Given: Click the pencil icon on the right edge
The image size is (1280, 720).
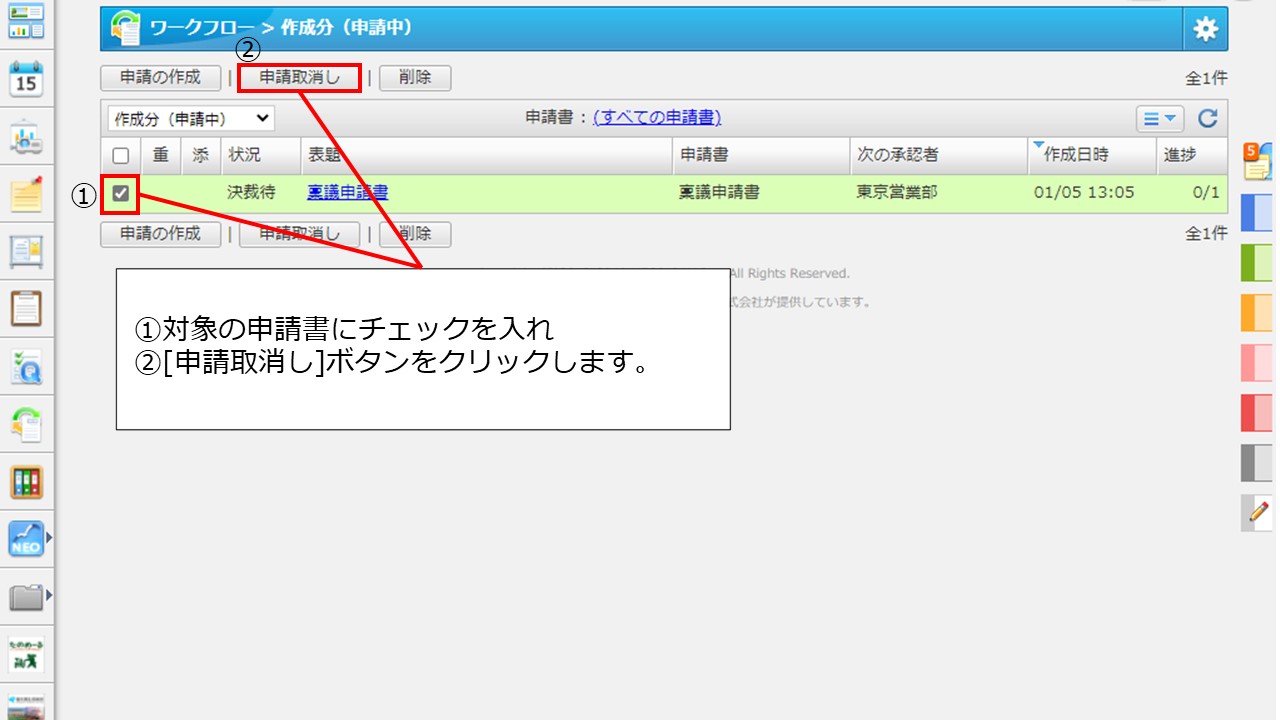Looking at the screenshot, I should coord(1256,514).
